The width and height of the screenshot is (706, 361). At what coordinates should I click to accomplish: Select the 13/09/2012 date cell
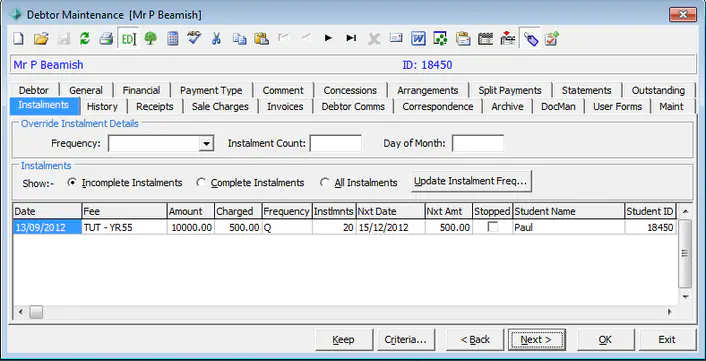pyautogui.click(x=47, y=227)
